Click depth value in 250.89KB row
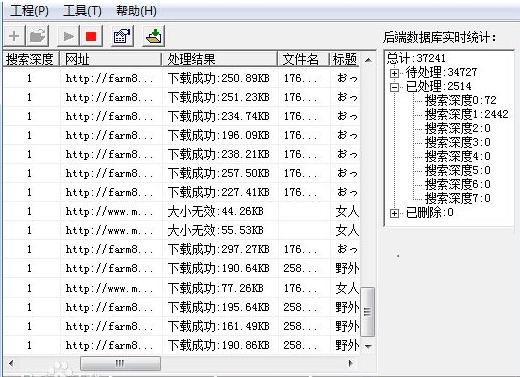The height and width of the screenshot is (377, 520). pos(29,78)
